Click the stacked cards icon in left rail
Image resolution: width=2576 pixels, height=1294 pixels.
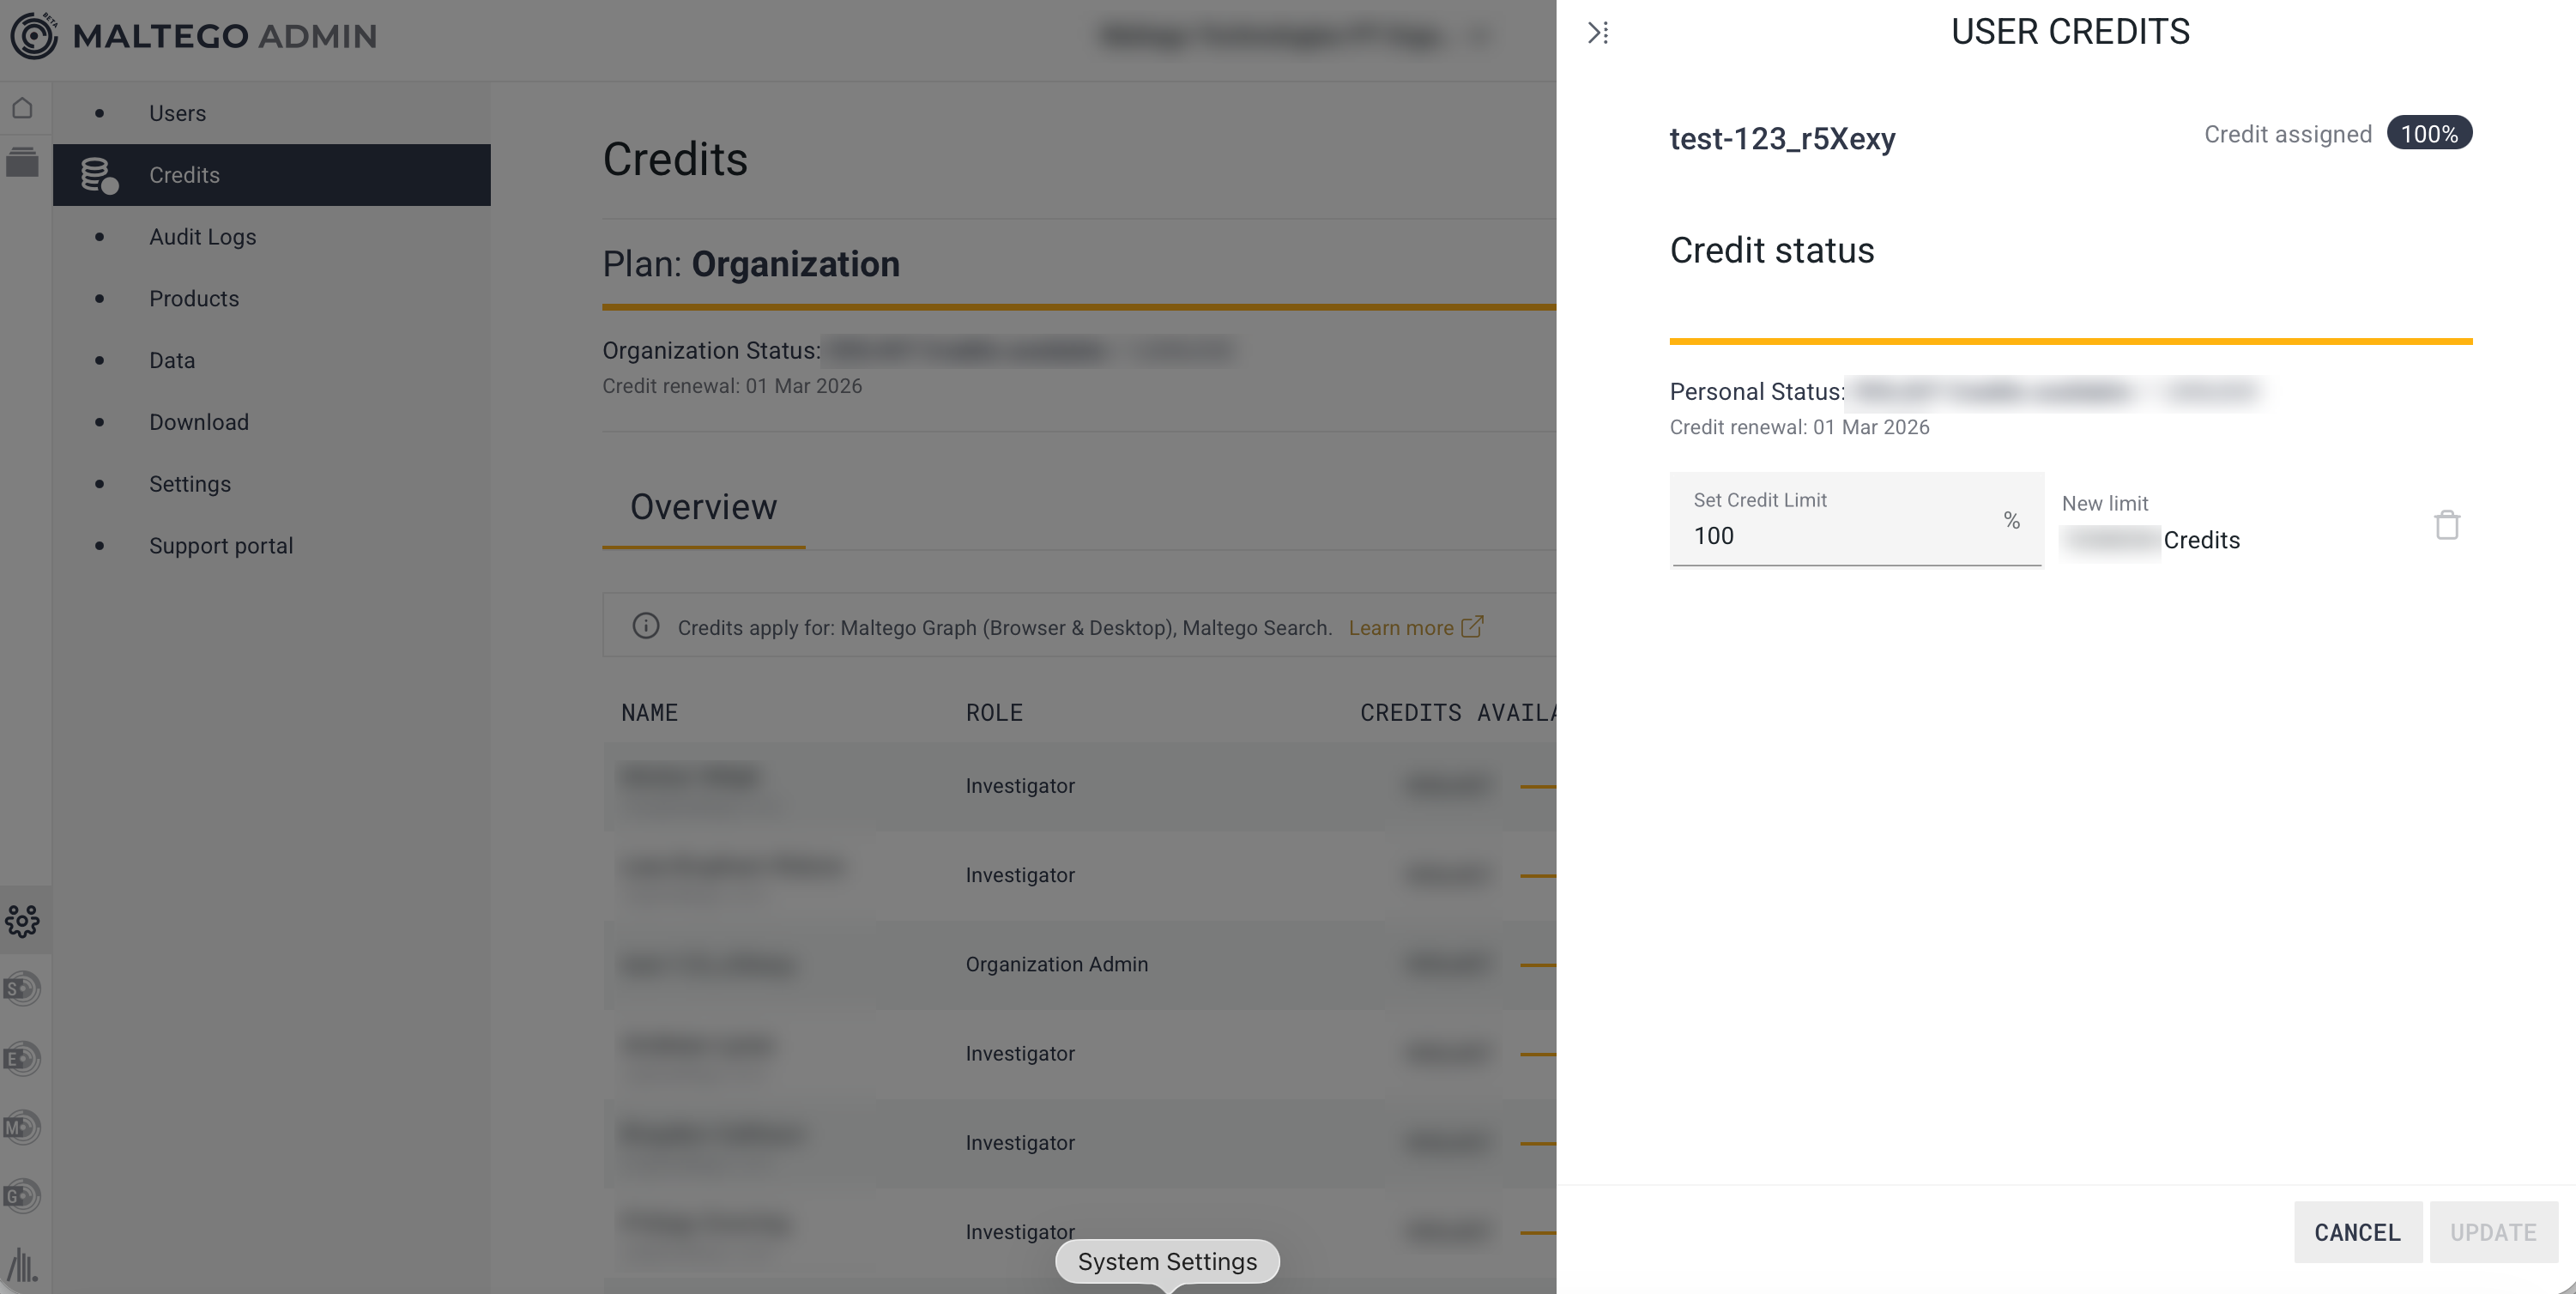click(x=22, y=162)
